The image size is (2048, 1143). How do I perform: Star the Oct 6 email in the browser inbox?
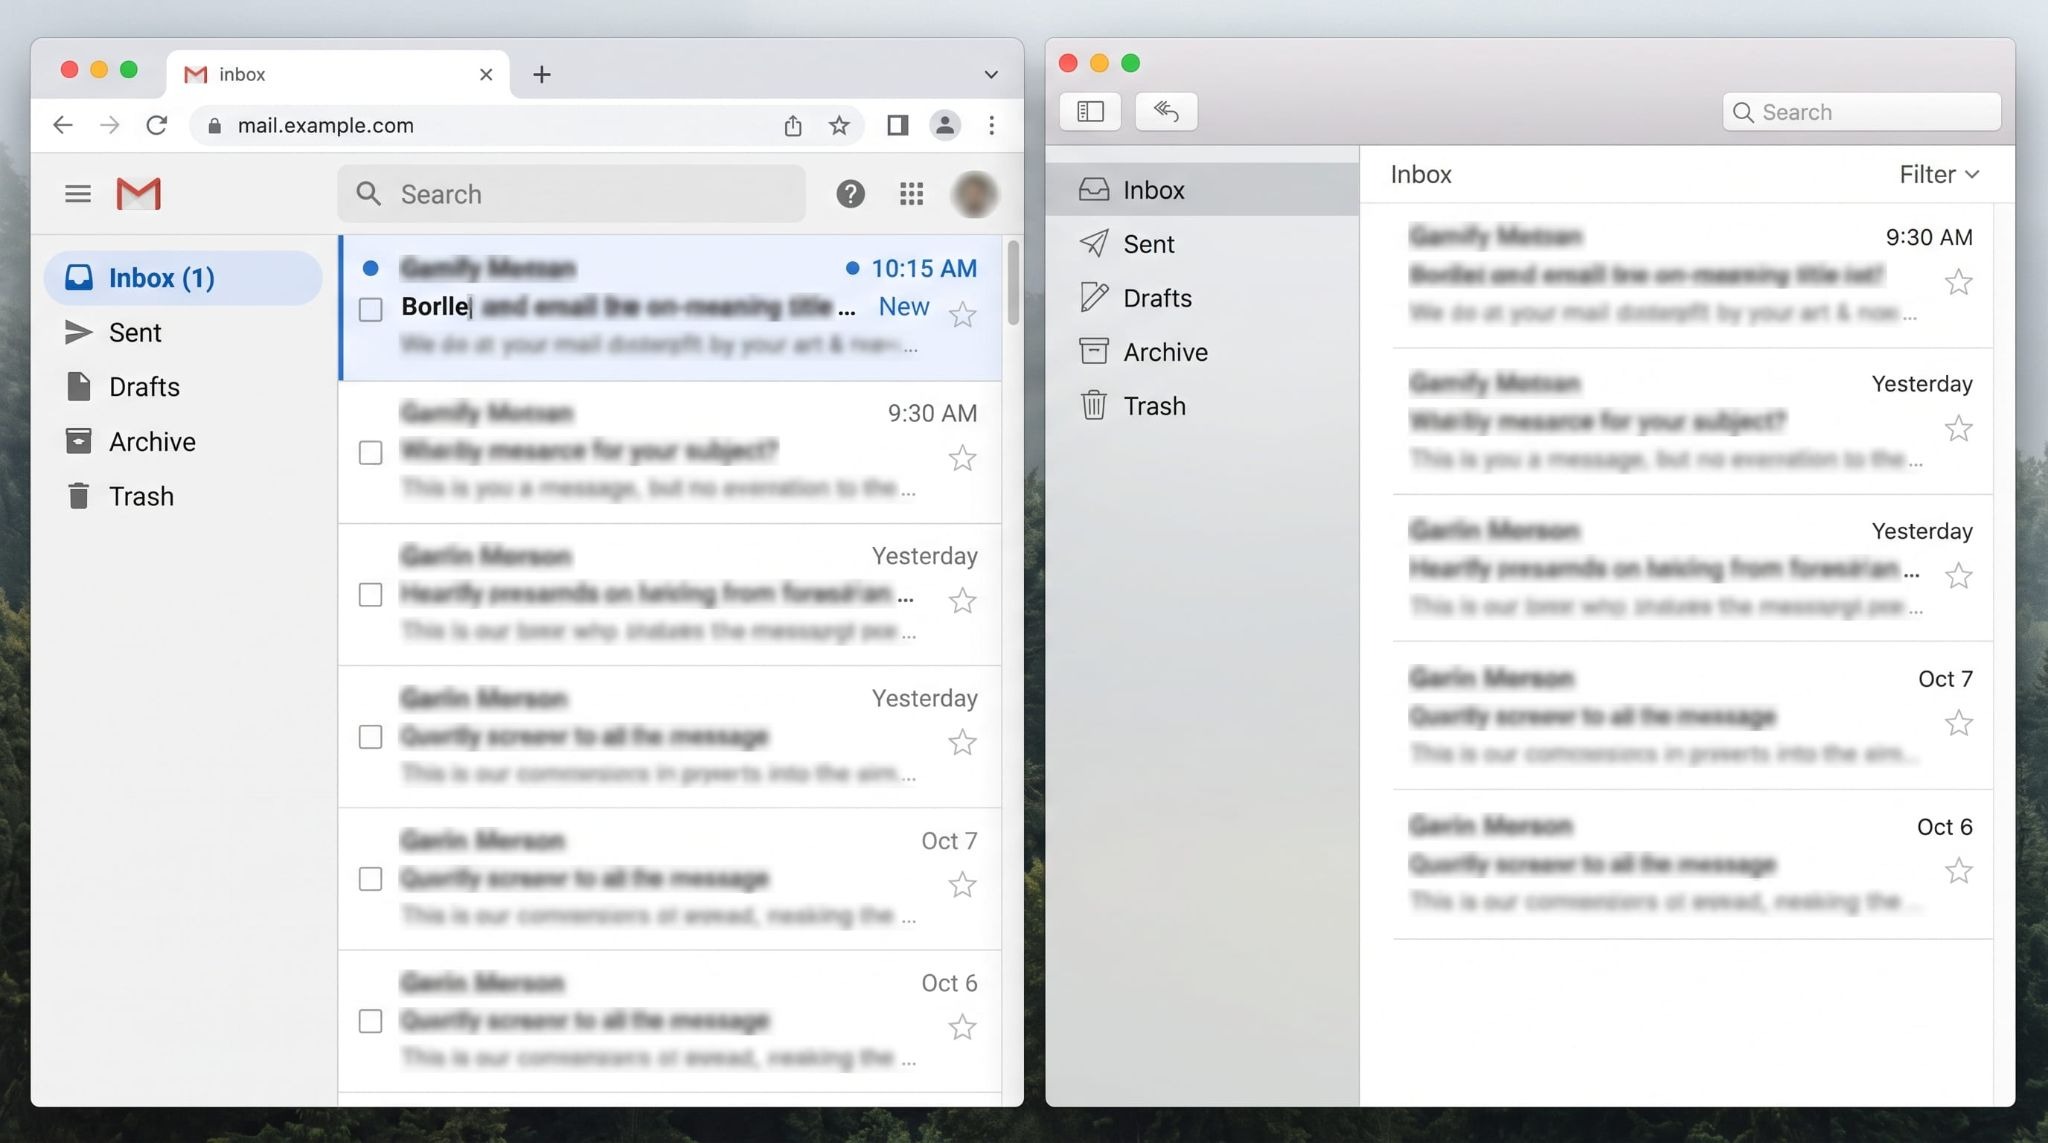pyautogui.click(x=962, y=1027)
